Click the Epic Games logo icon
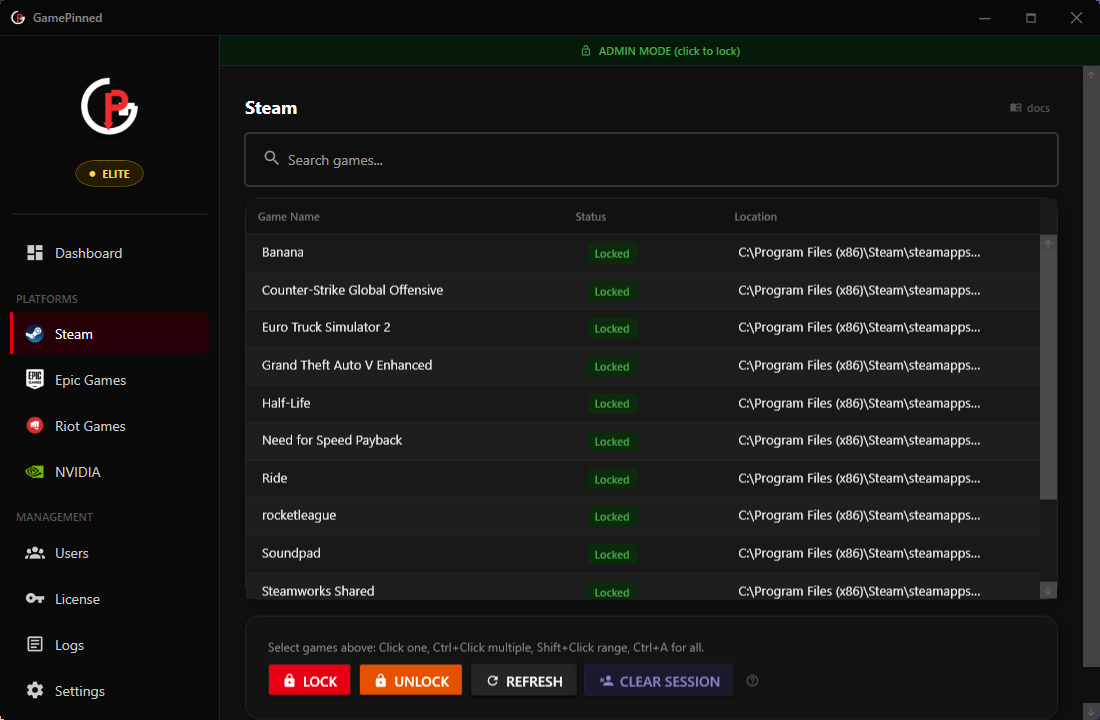 coord(34,380)
